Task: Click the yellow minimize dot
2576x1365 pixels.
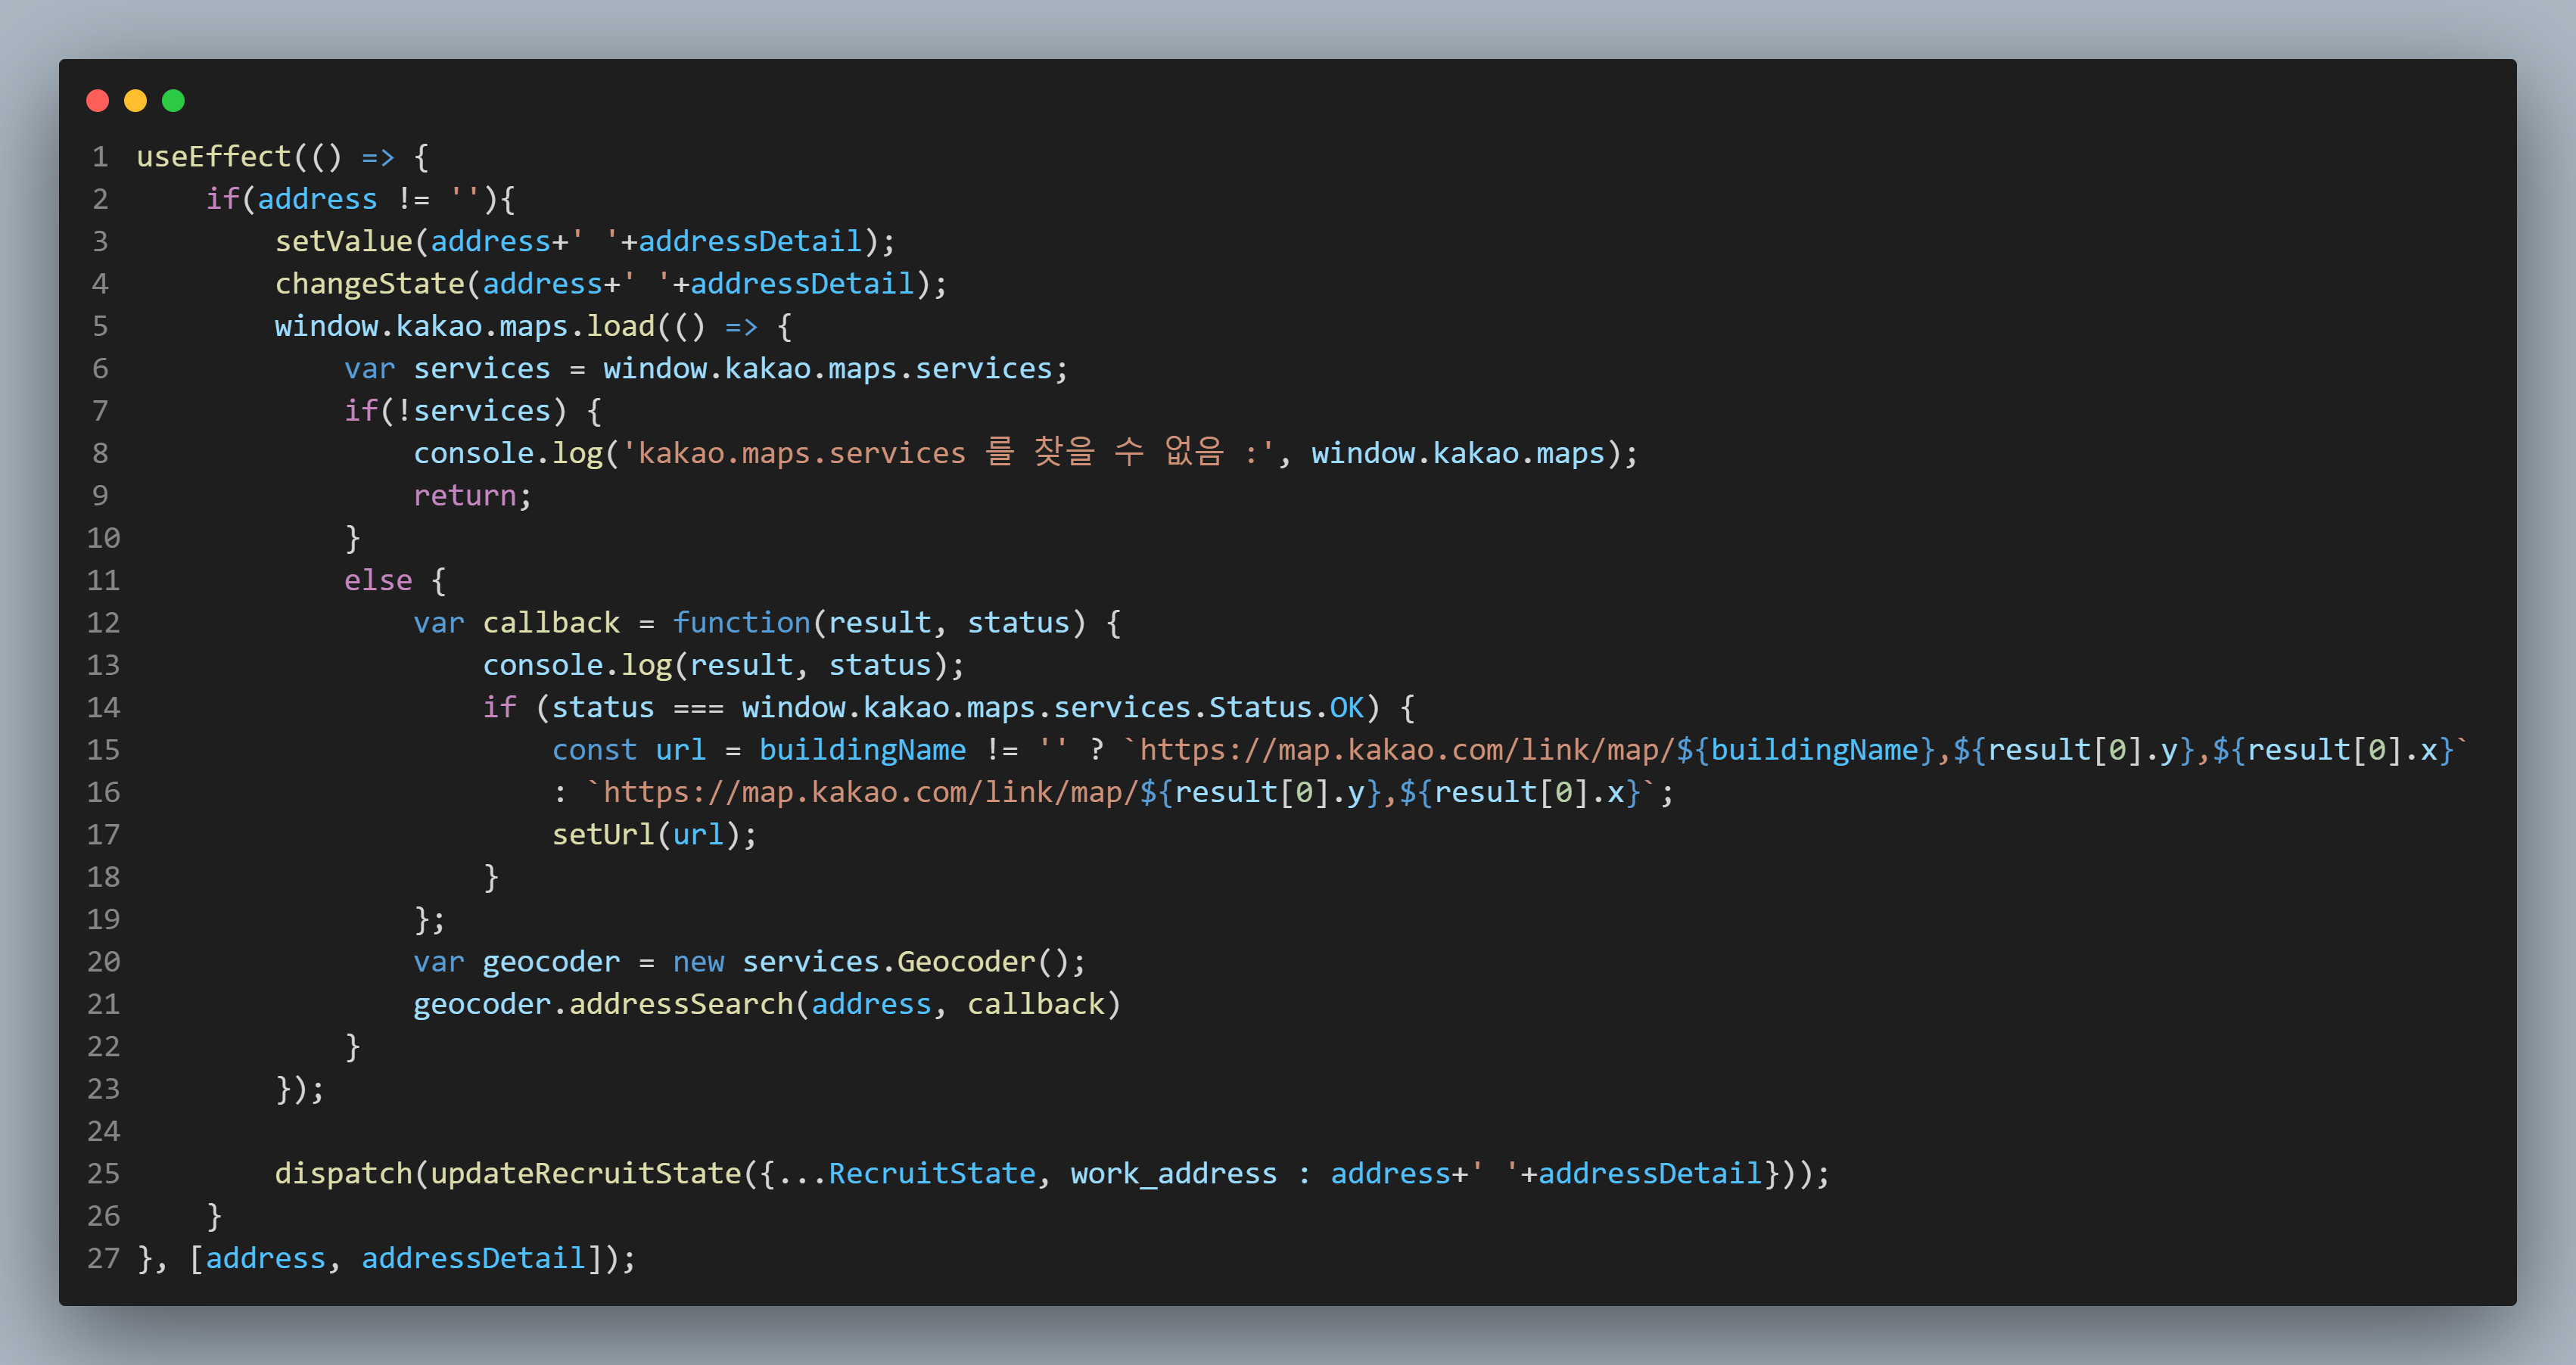Action: pyautogui.click(x=135, y=100)
